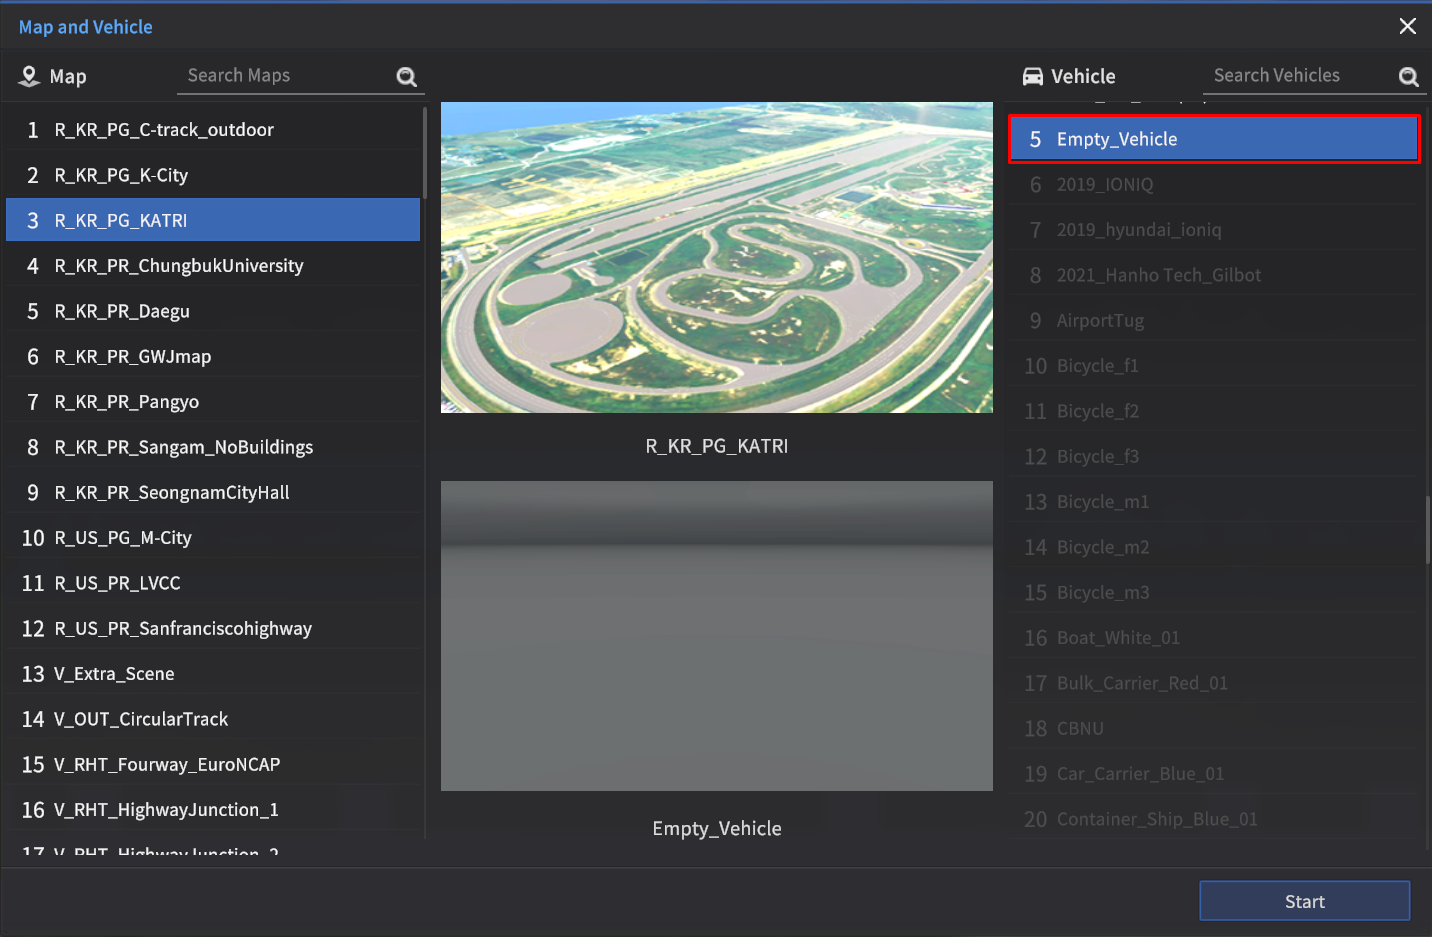Click the map search magnifier icon
The width and height of the screenshot is (1432, 937).
[406, 77]
